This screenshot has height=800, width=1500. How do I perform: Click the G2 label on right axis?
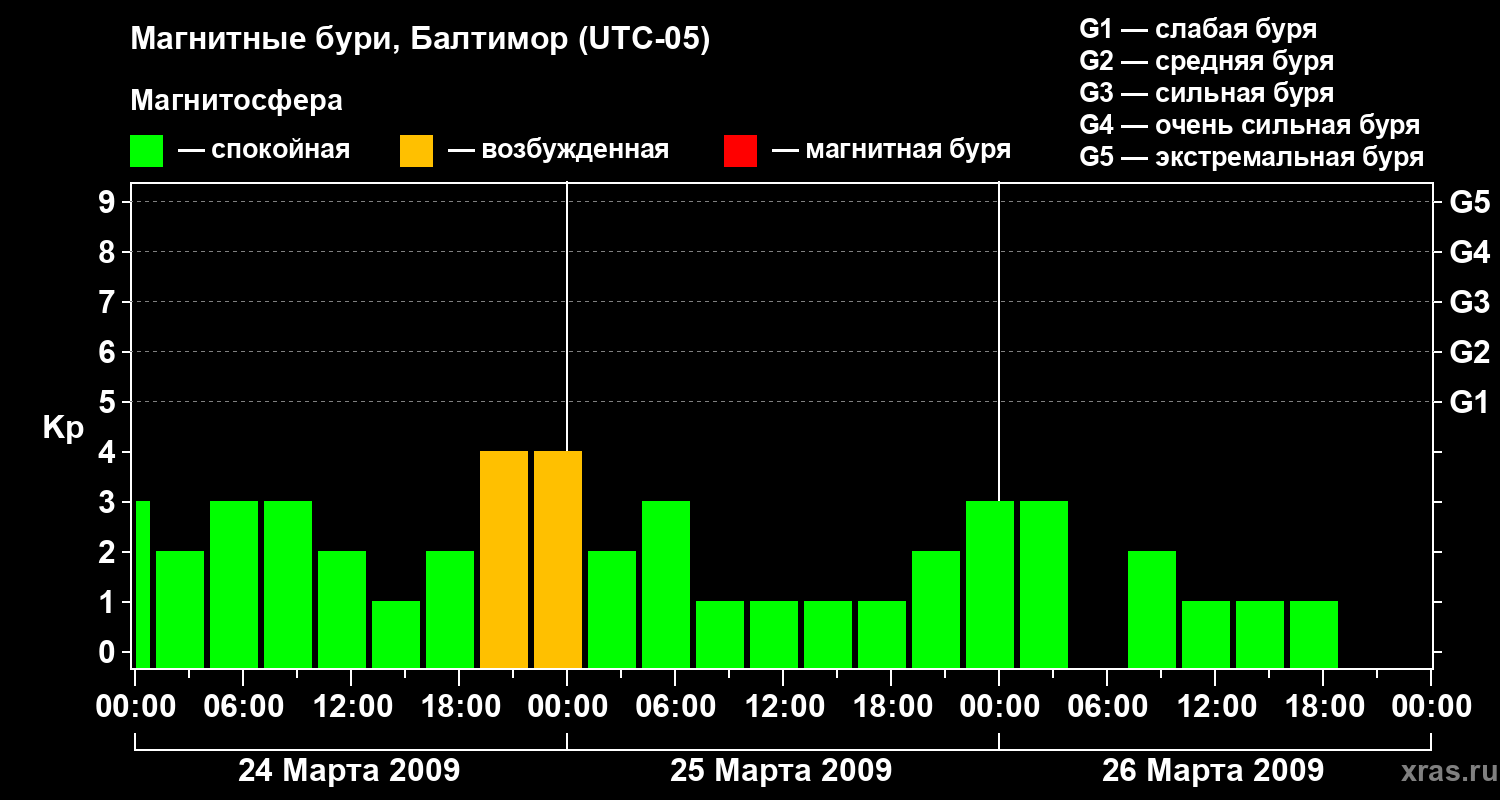point(1469,352)
